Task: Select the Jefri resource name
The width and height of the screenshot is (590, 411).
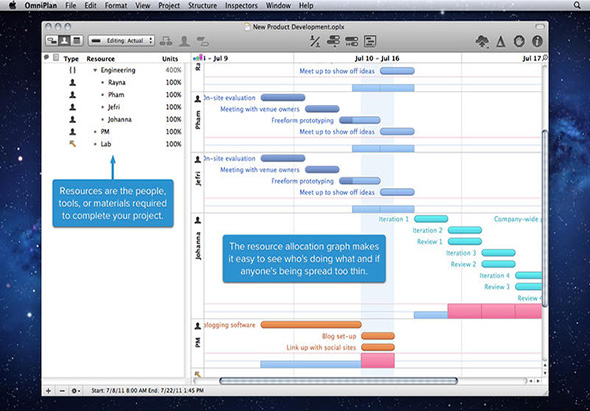Action: (114, 107)
